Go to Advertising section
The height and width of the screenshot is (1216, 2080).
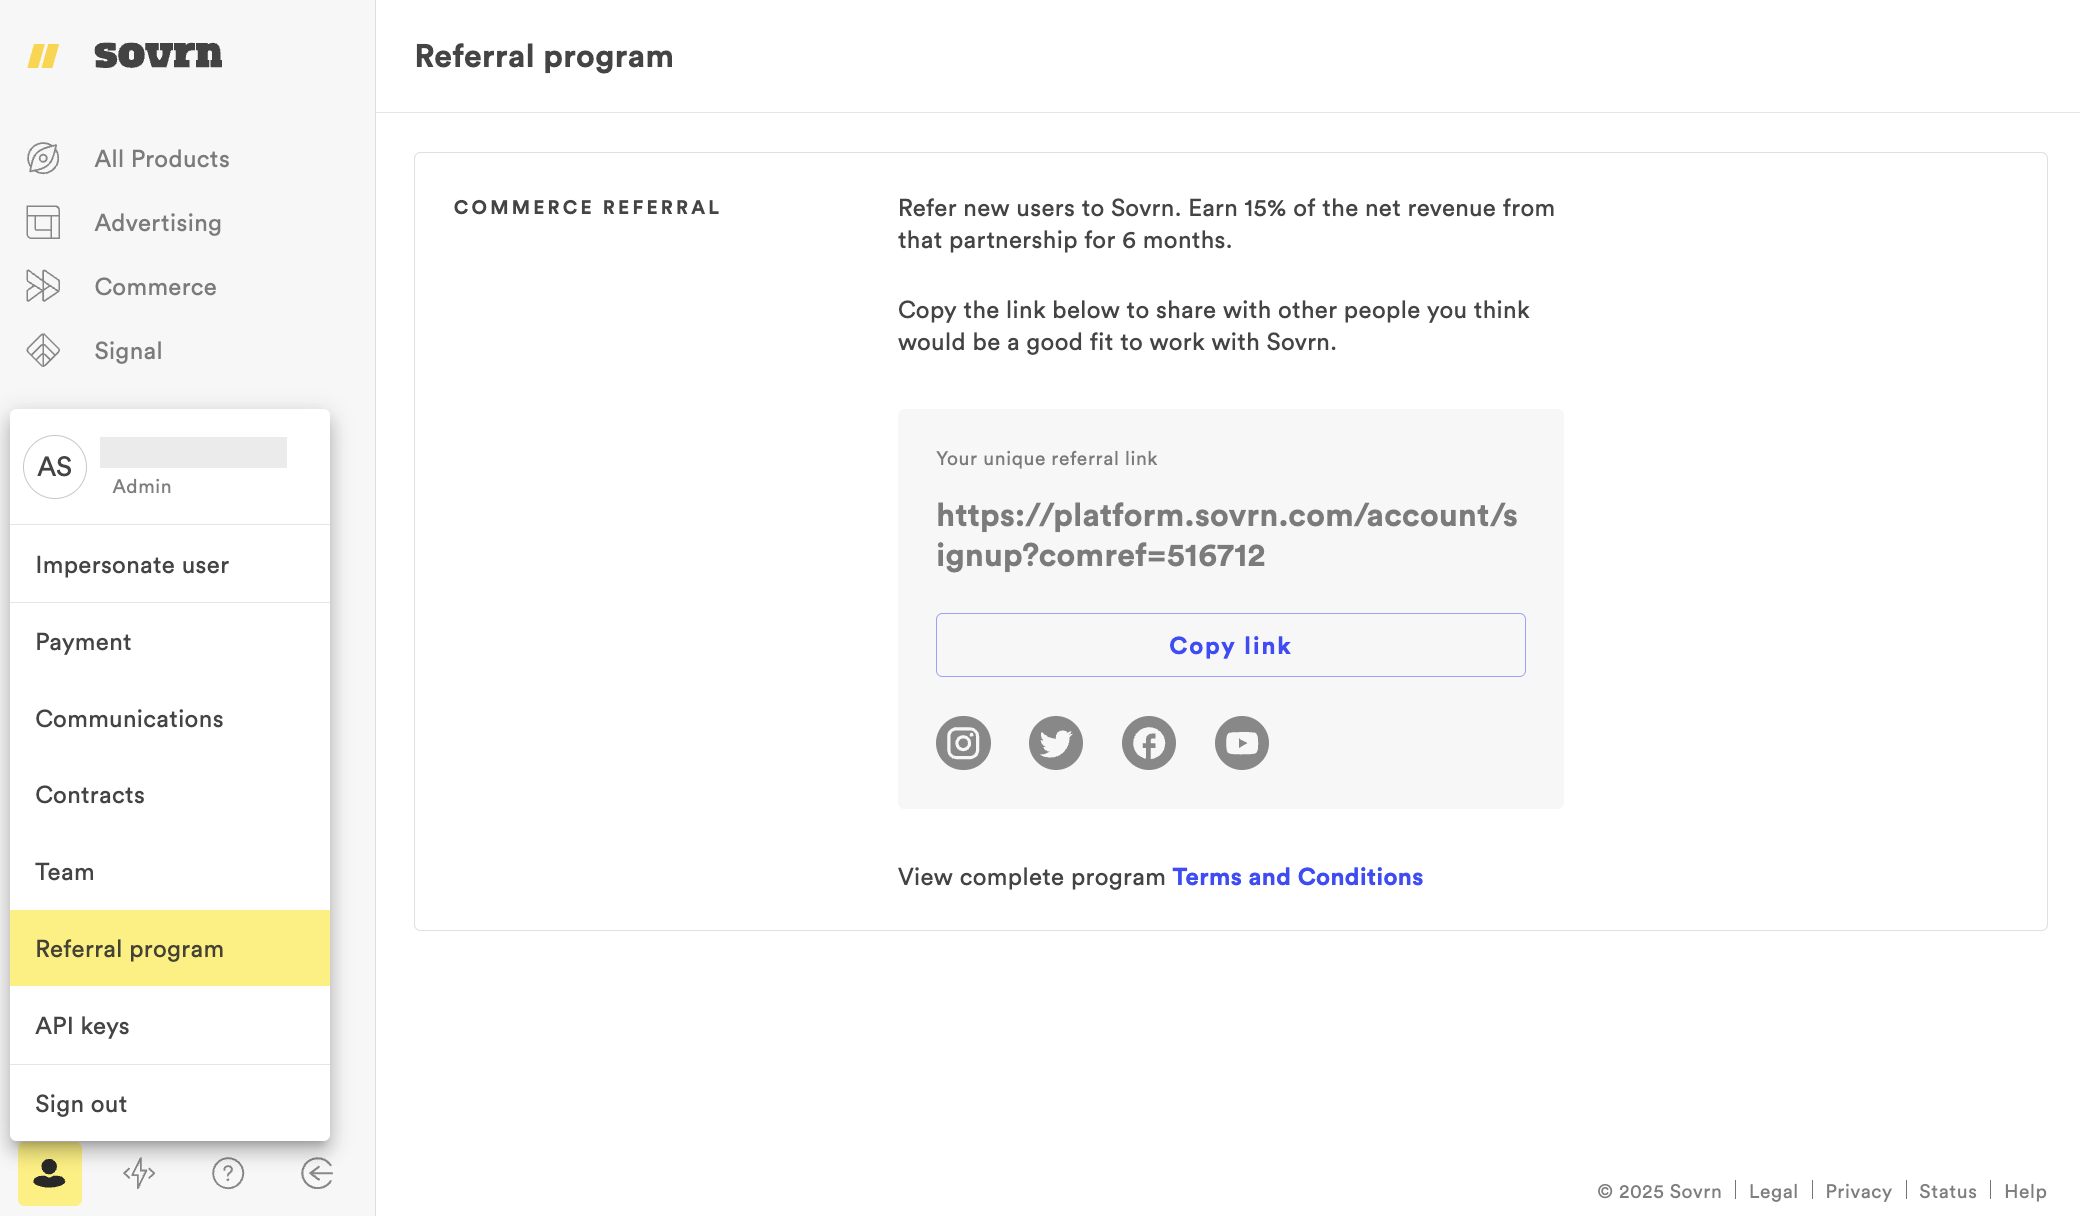pyautogui.click(x=158, y=223)
